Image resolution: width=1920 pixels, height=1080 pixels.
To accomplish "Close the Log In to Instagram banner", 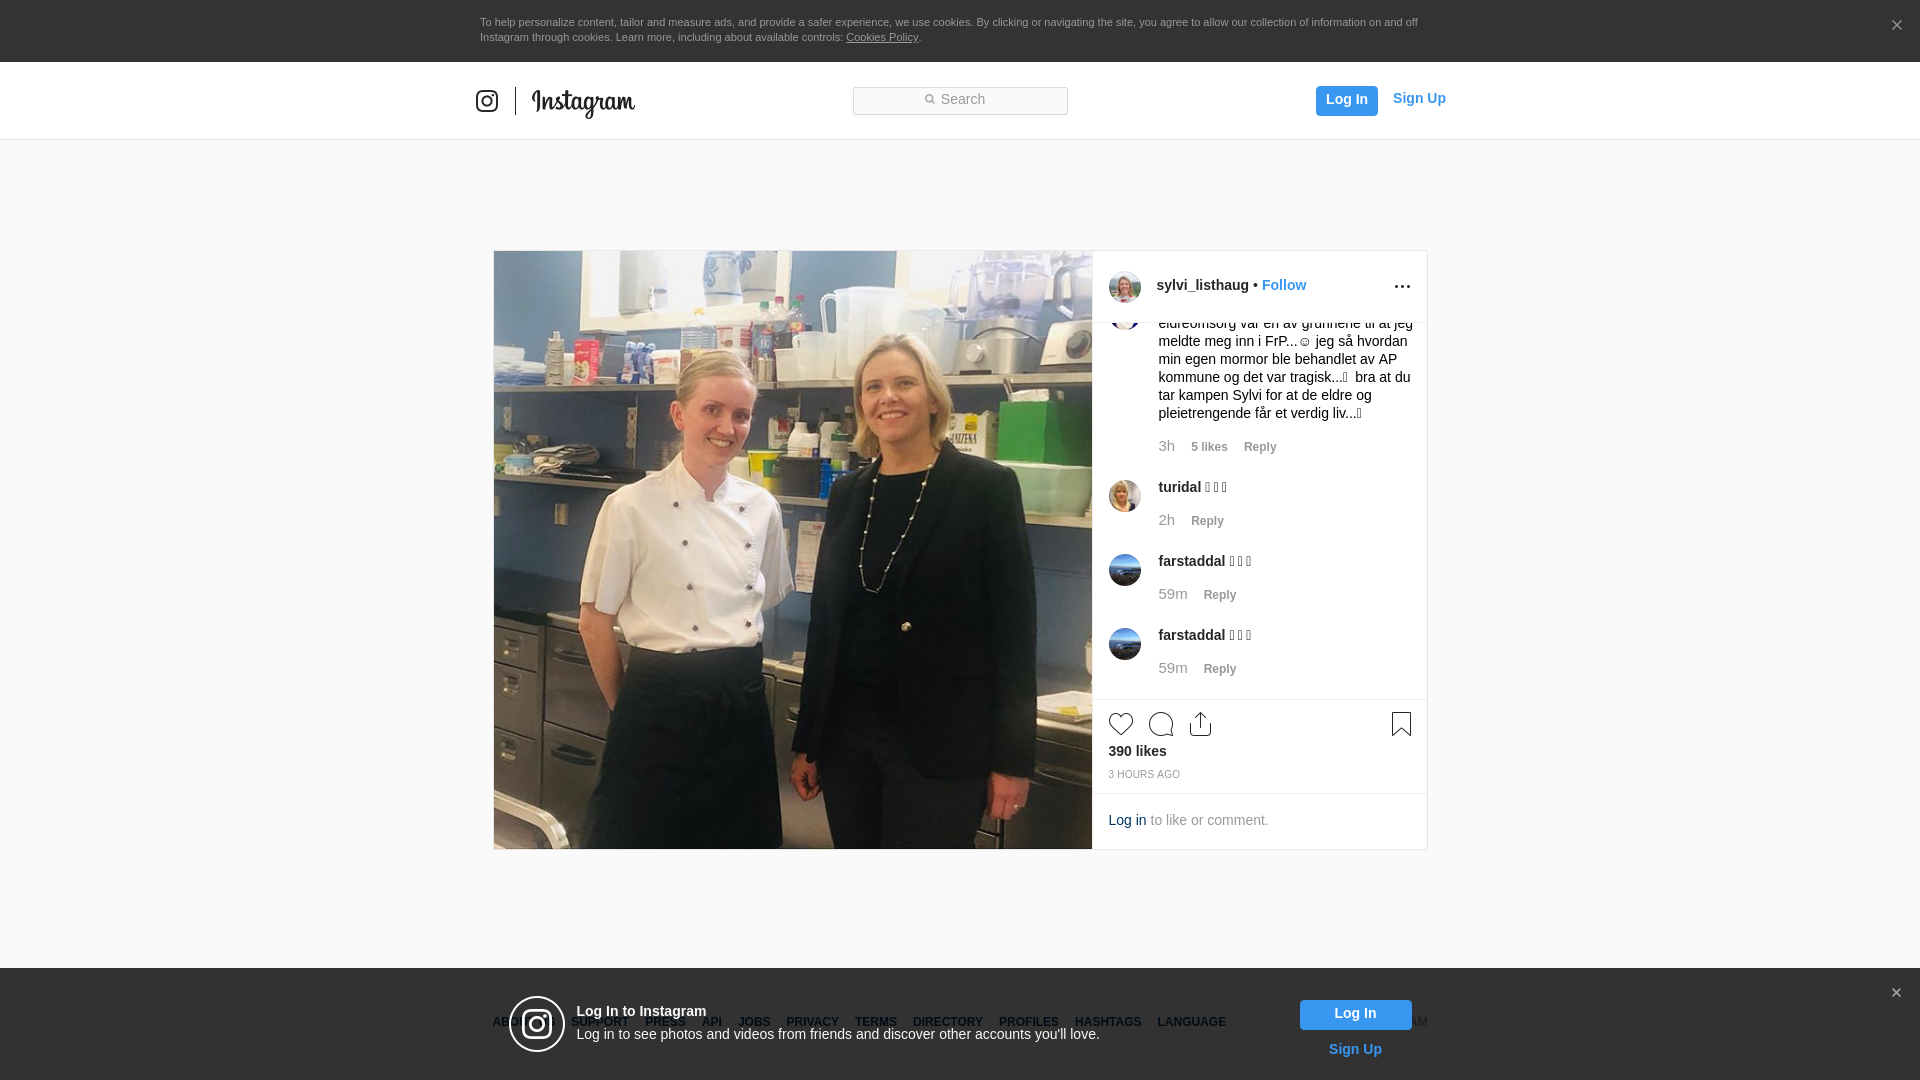I will [1896, 993].
